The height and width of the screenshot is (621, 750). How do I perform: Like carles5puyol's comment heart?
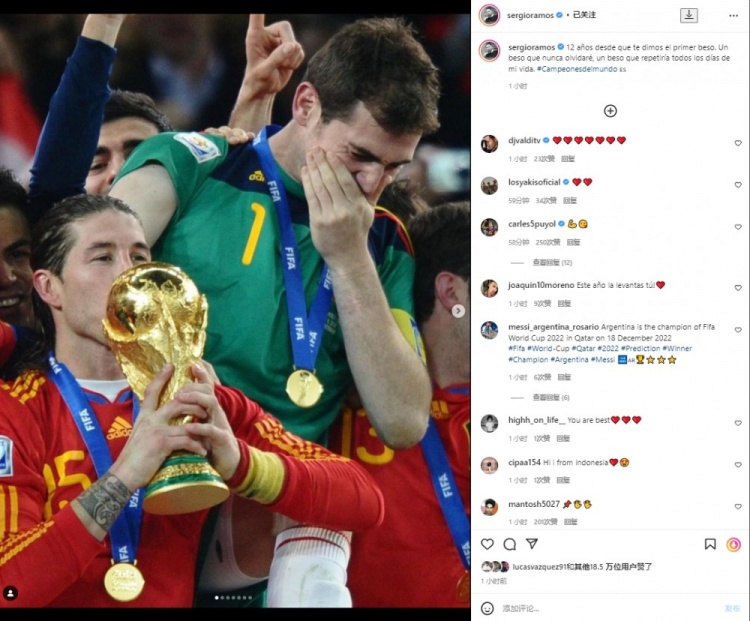(738, 227)
